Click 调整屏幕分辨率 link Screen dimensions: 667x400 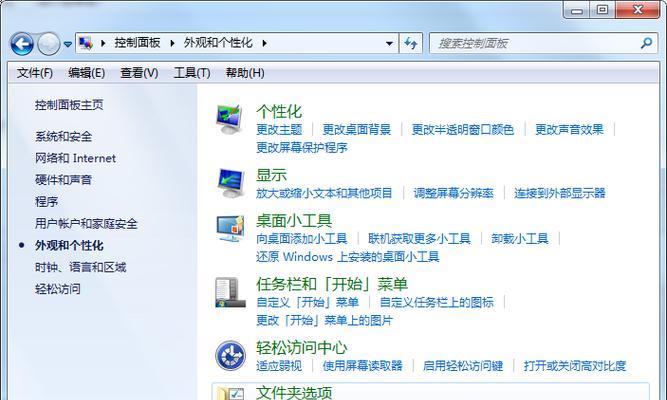tap(453, 193)
